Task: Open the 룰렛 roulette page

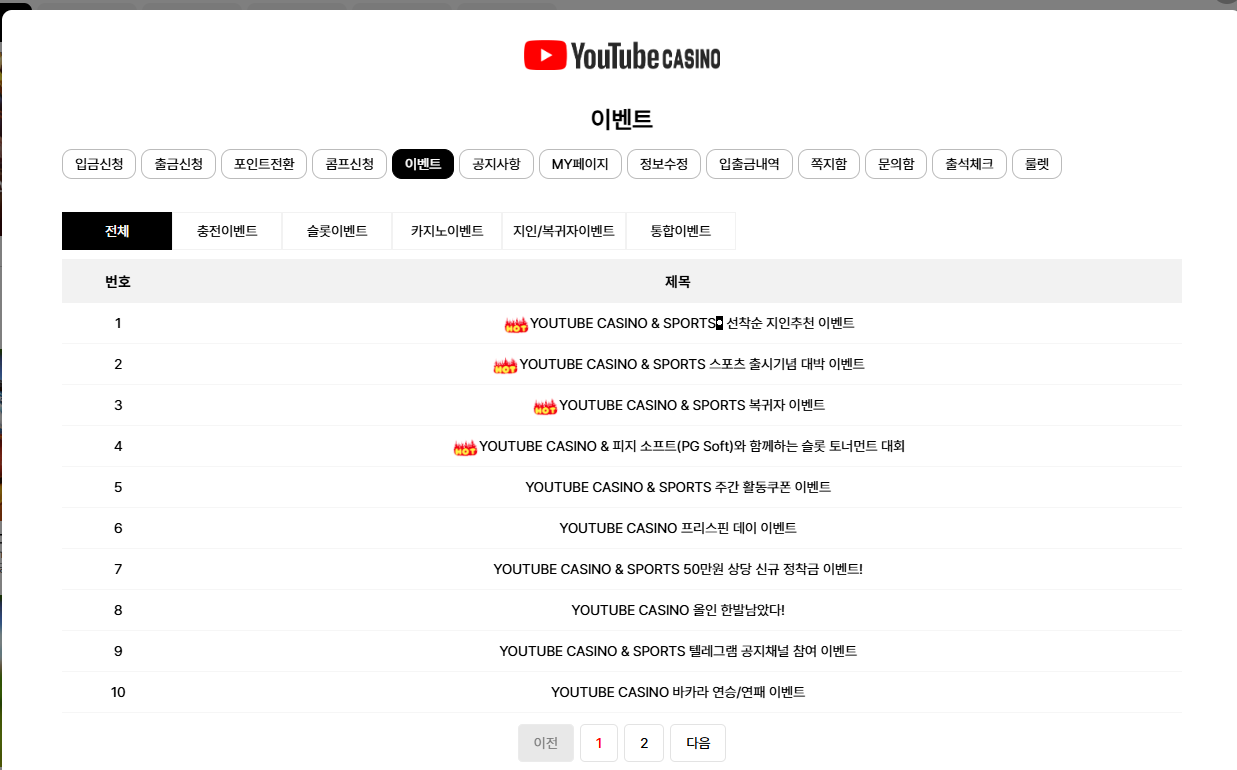Action: 1037,164
